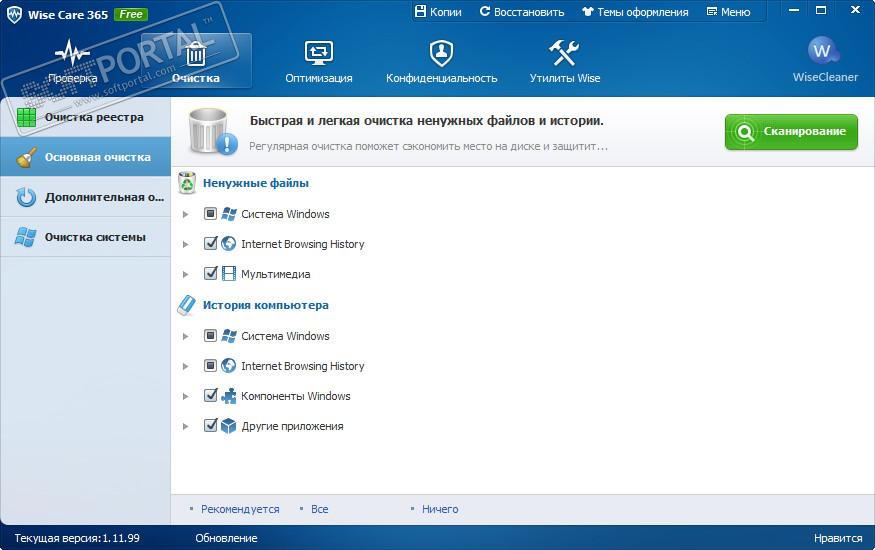Image resolution: width=875 pixels, height=550 pixels.
Task: Select the Очистка trash can tab
Action: coord(196,61)
